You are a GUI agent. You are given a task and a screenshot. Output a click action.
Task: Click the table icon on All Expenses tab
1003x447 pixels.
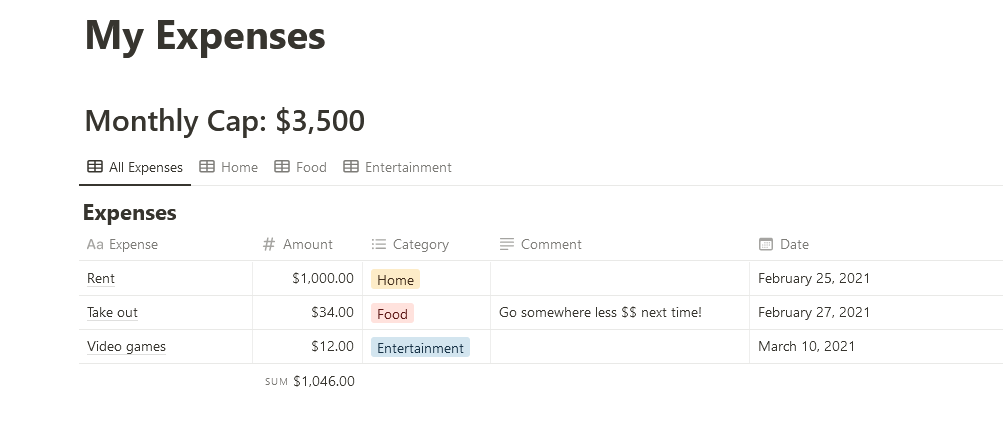(x=95, y=167)
